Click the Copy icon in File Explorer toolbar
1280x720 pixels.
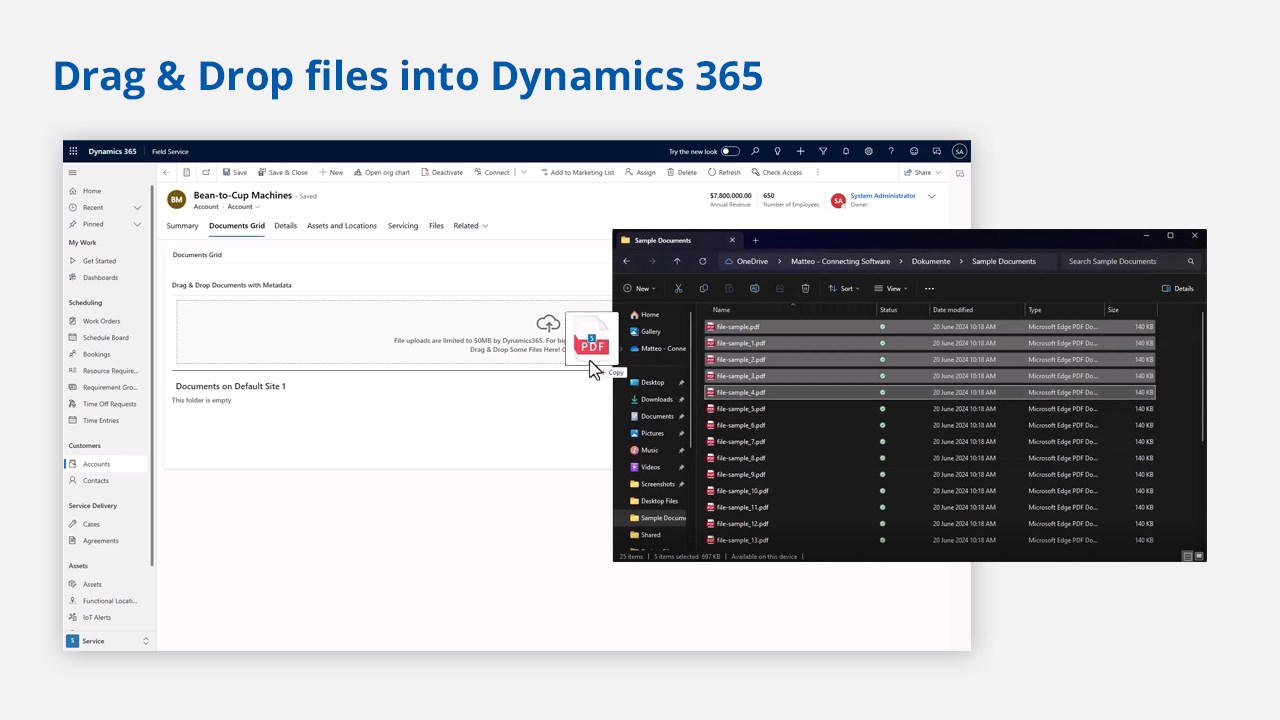coord(704,288)
